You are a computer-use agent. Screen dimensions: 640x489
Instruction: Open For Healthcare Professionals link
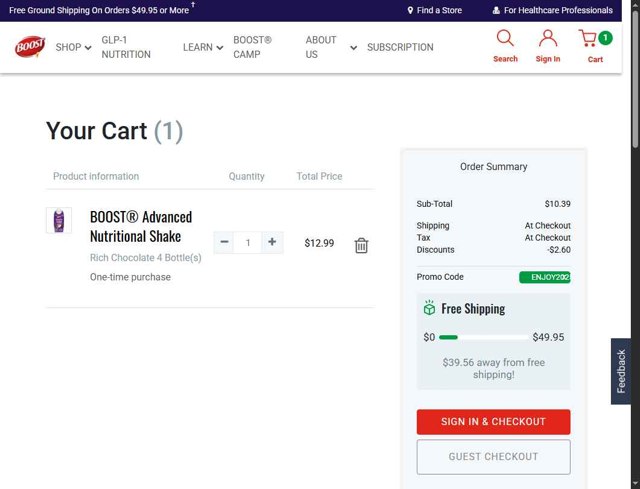[553, 10]
